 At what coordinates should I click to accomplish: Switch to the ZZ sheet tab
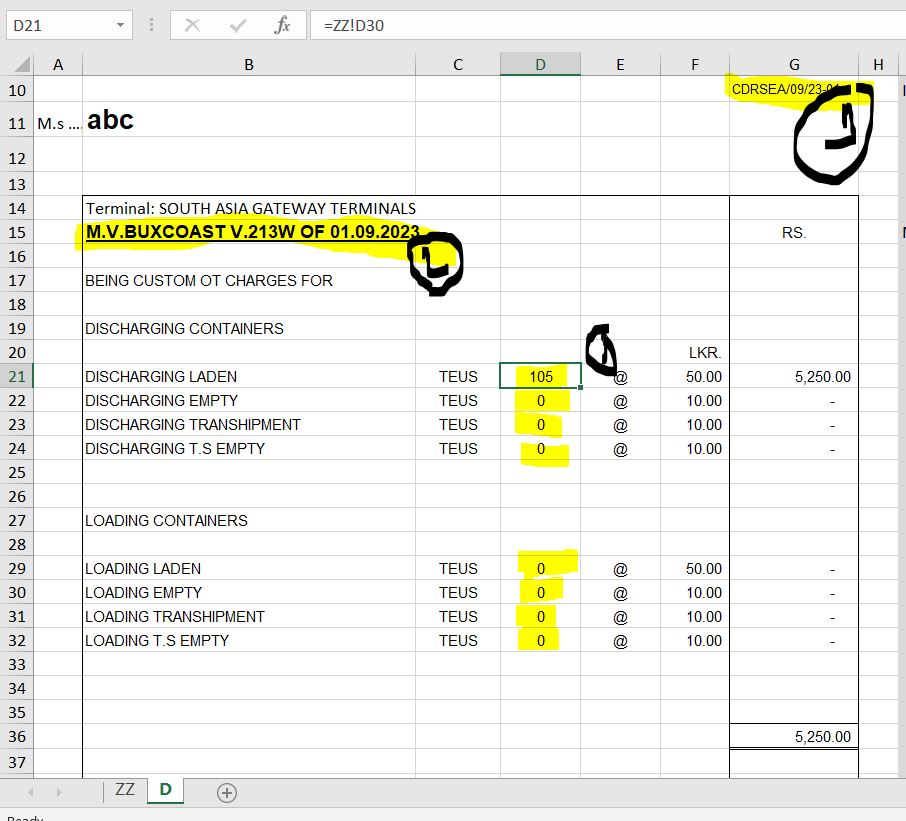(x=125, y=790)
